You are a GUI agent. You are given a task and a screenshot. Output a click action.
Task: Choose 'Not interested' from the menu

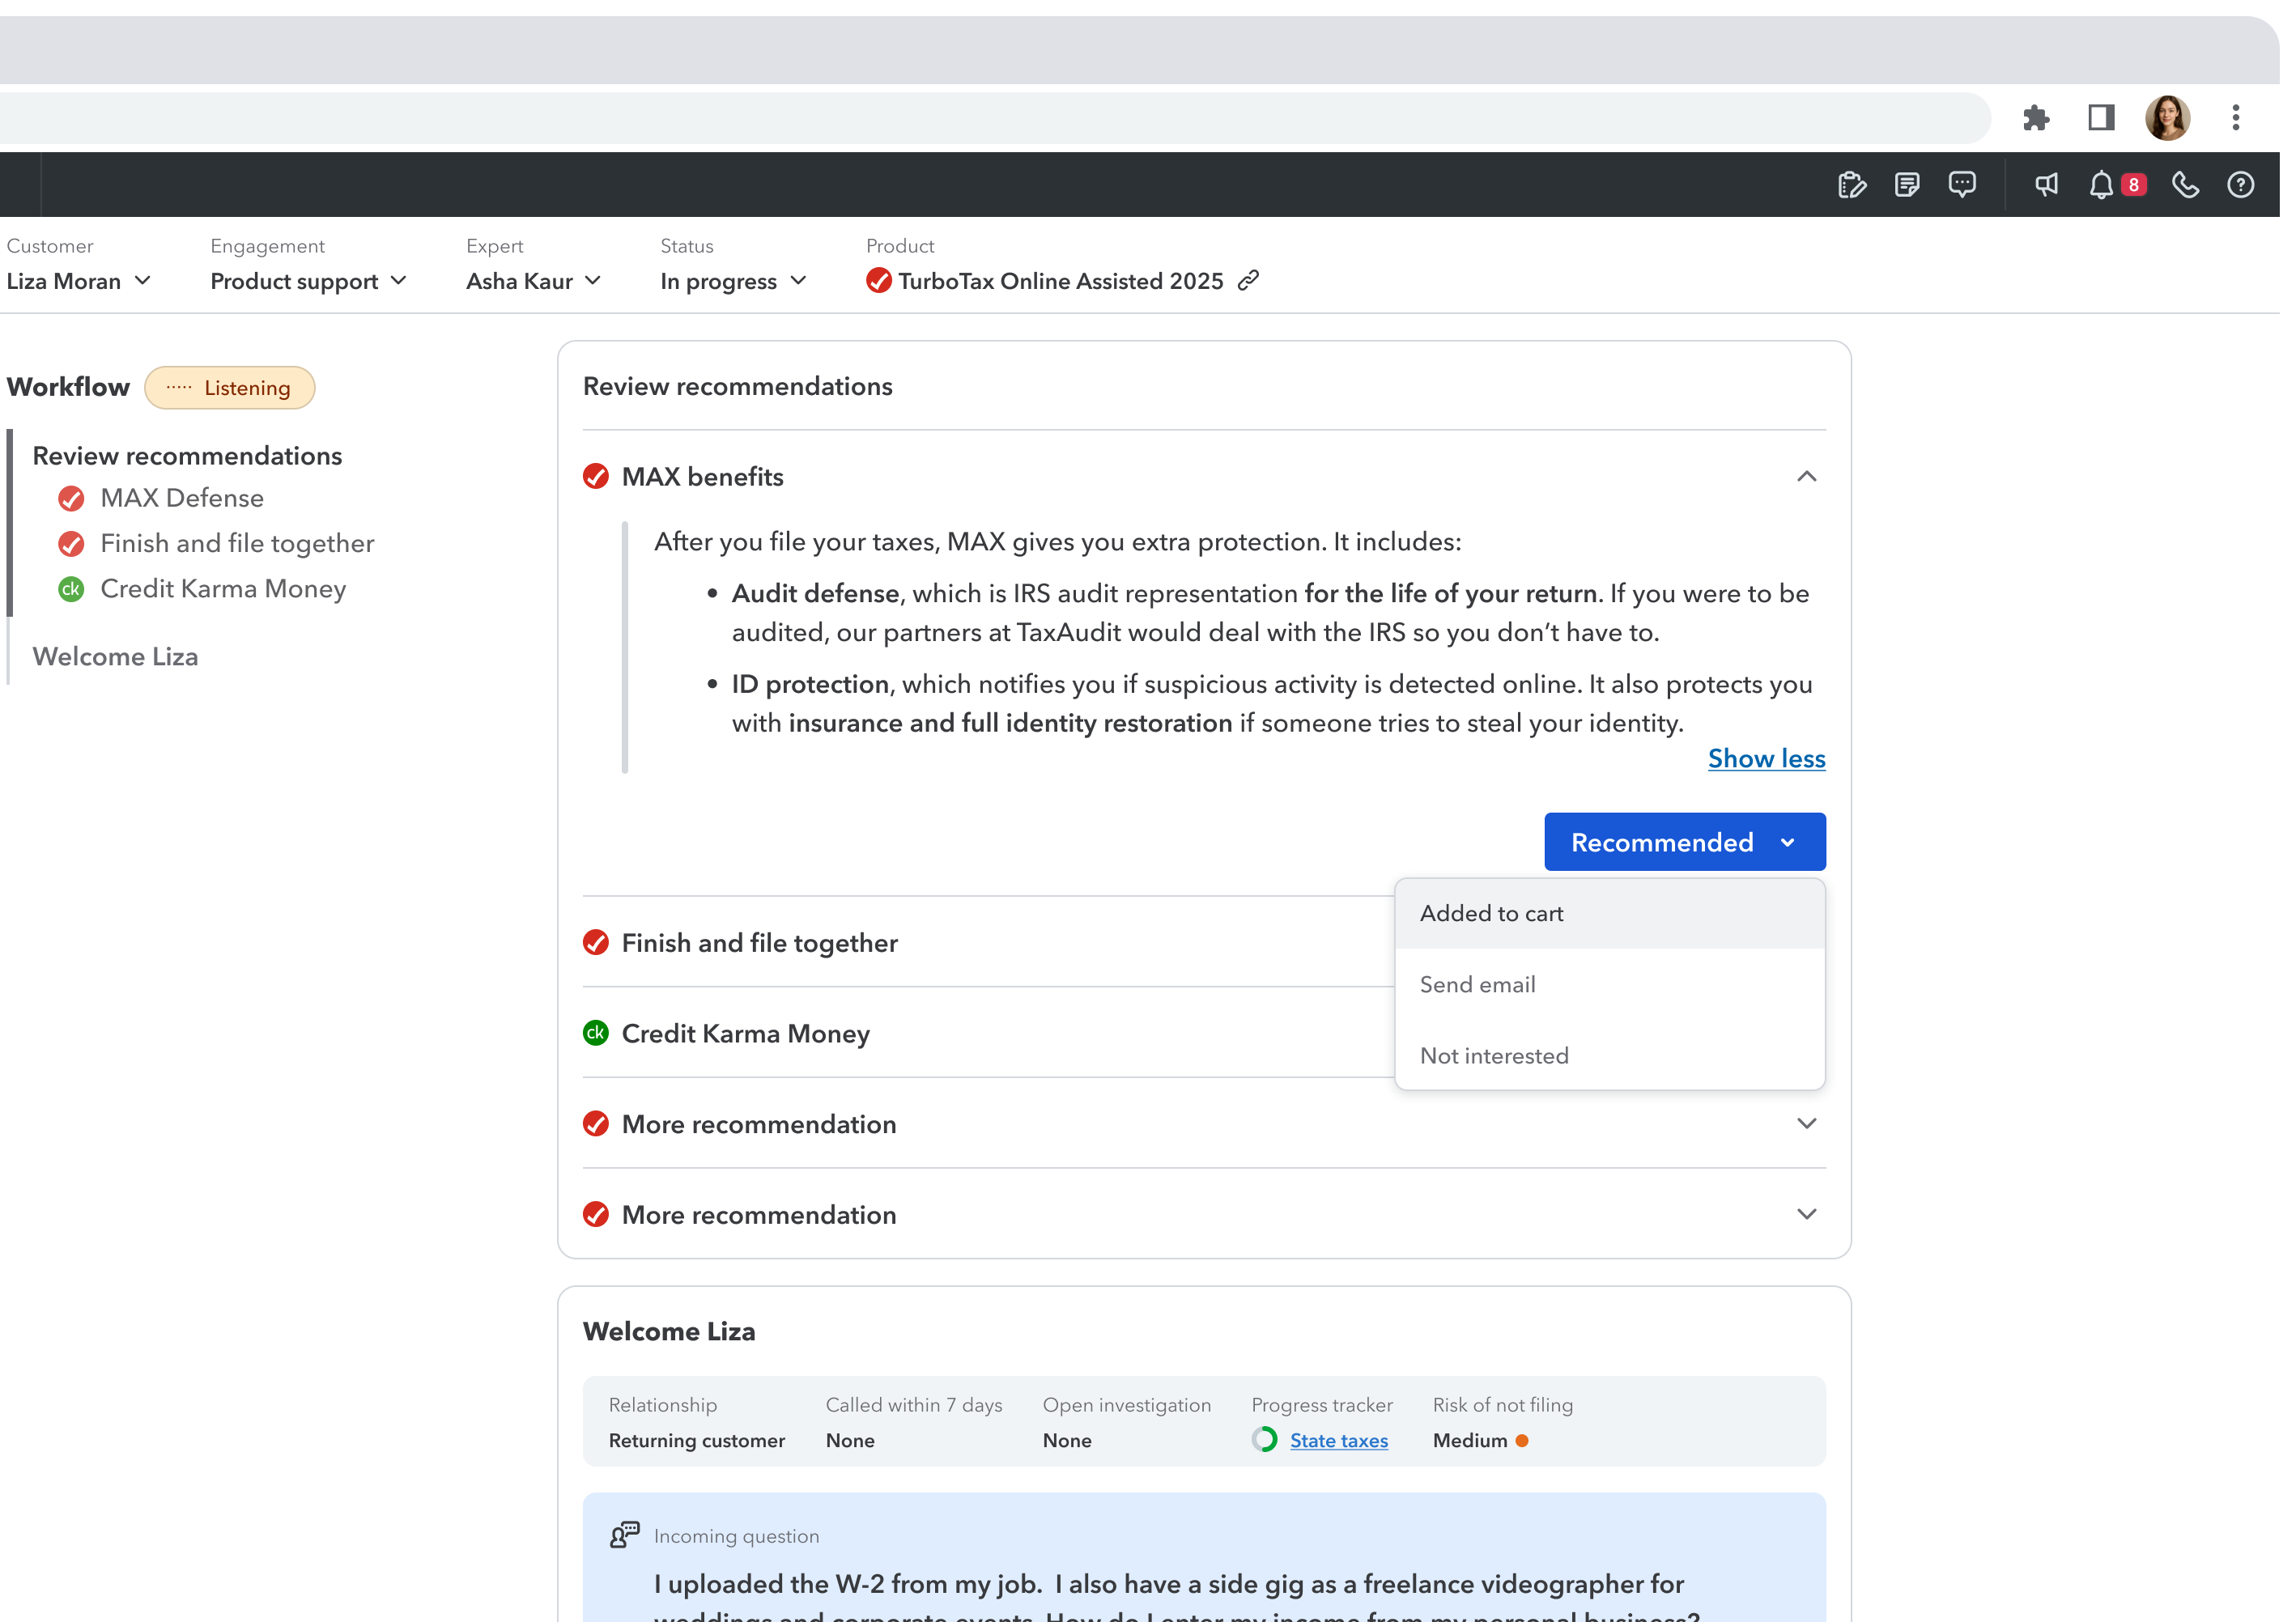[1494, 1055]
